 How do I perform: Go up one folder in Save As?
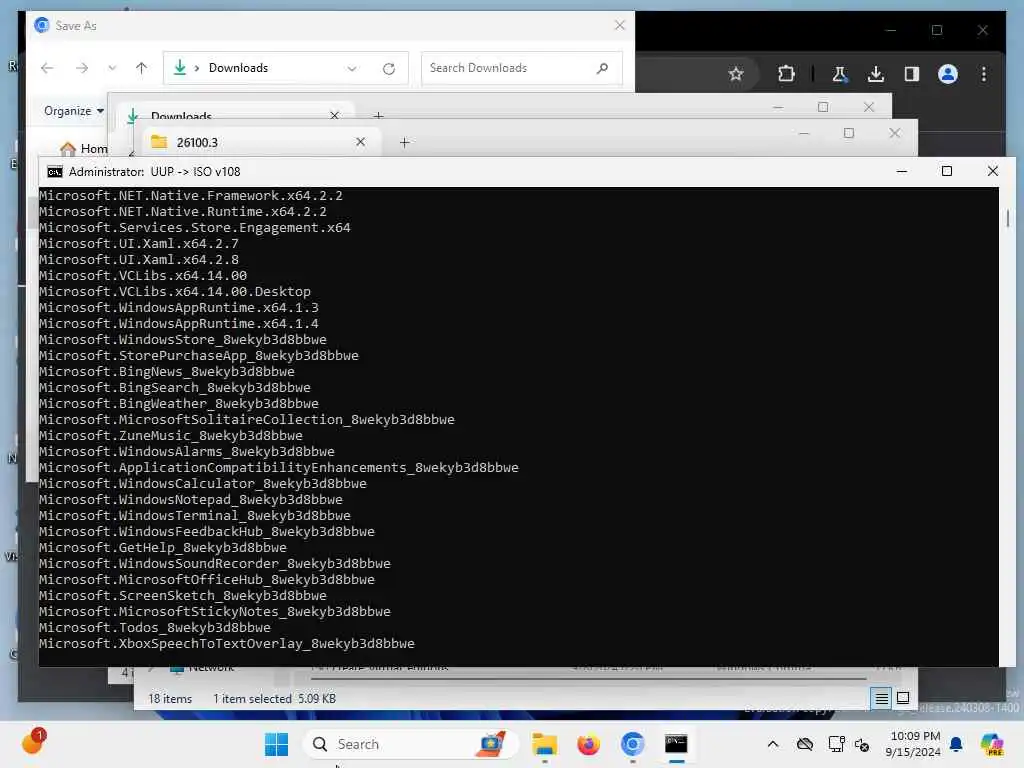pyautogui.click(x=142, y=68)
